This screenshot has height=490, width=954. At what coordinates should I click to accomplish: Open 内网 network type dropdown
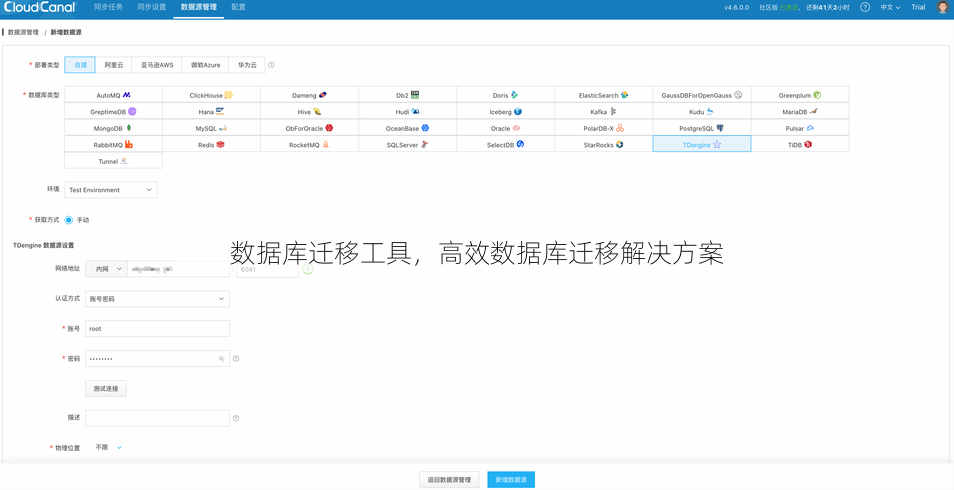coord(106,268)
